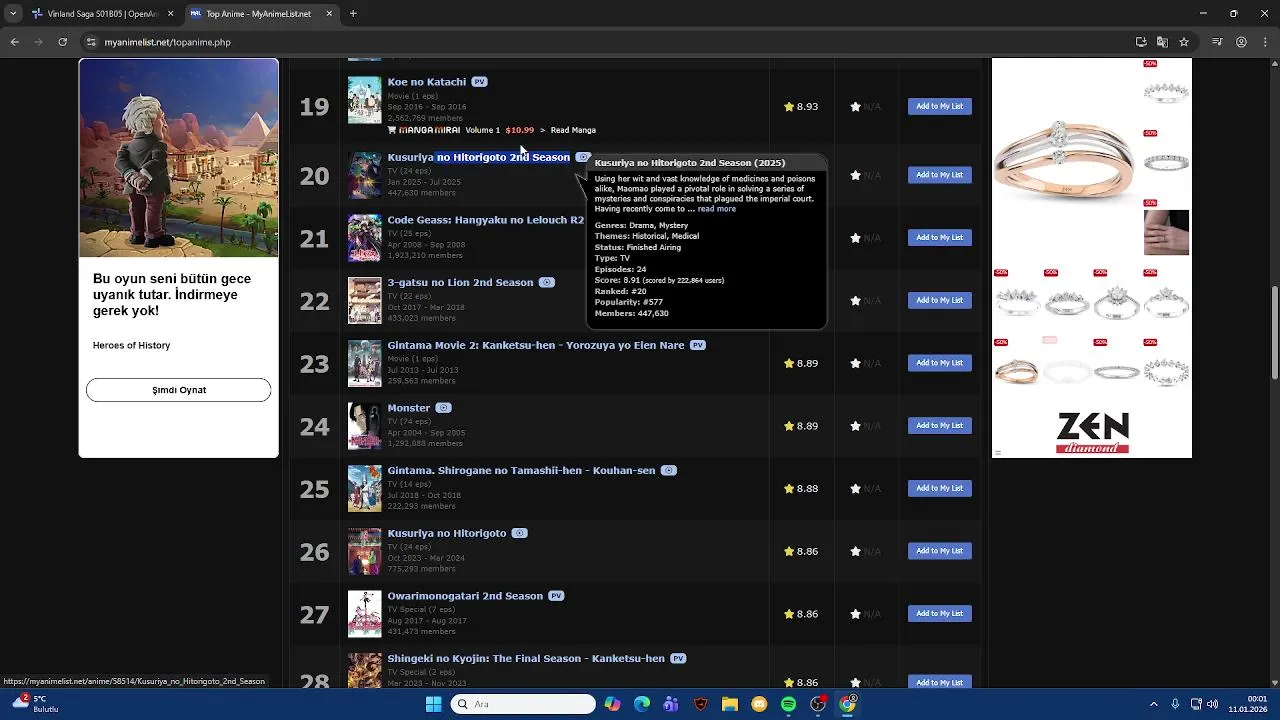Click the install app icon in address bar
The image size is (1280, 720).
[x=1141, y=42]
